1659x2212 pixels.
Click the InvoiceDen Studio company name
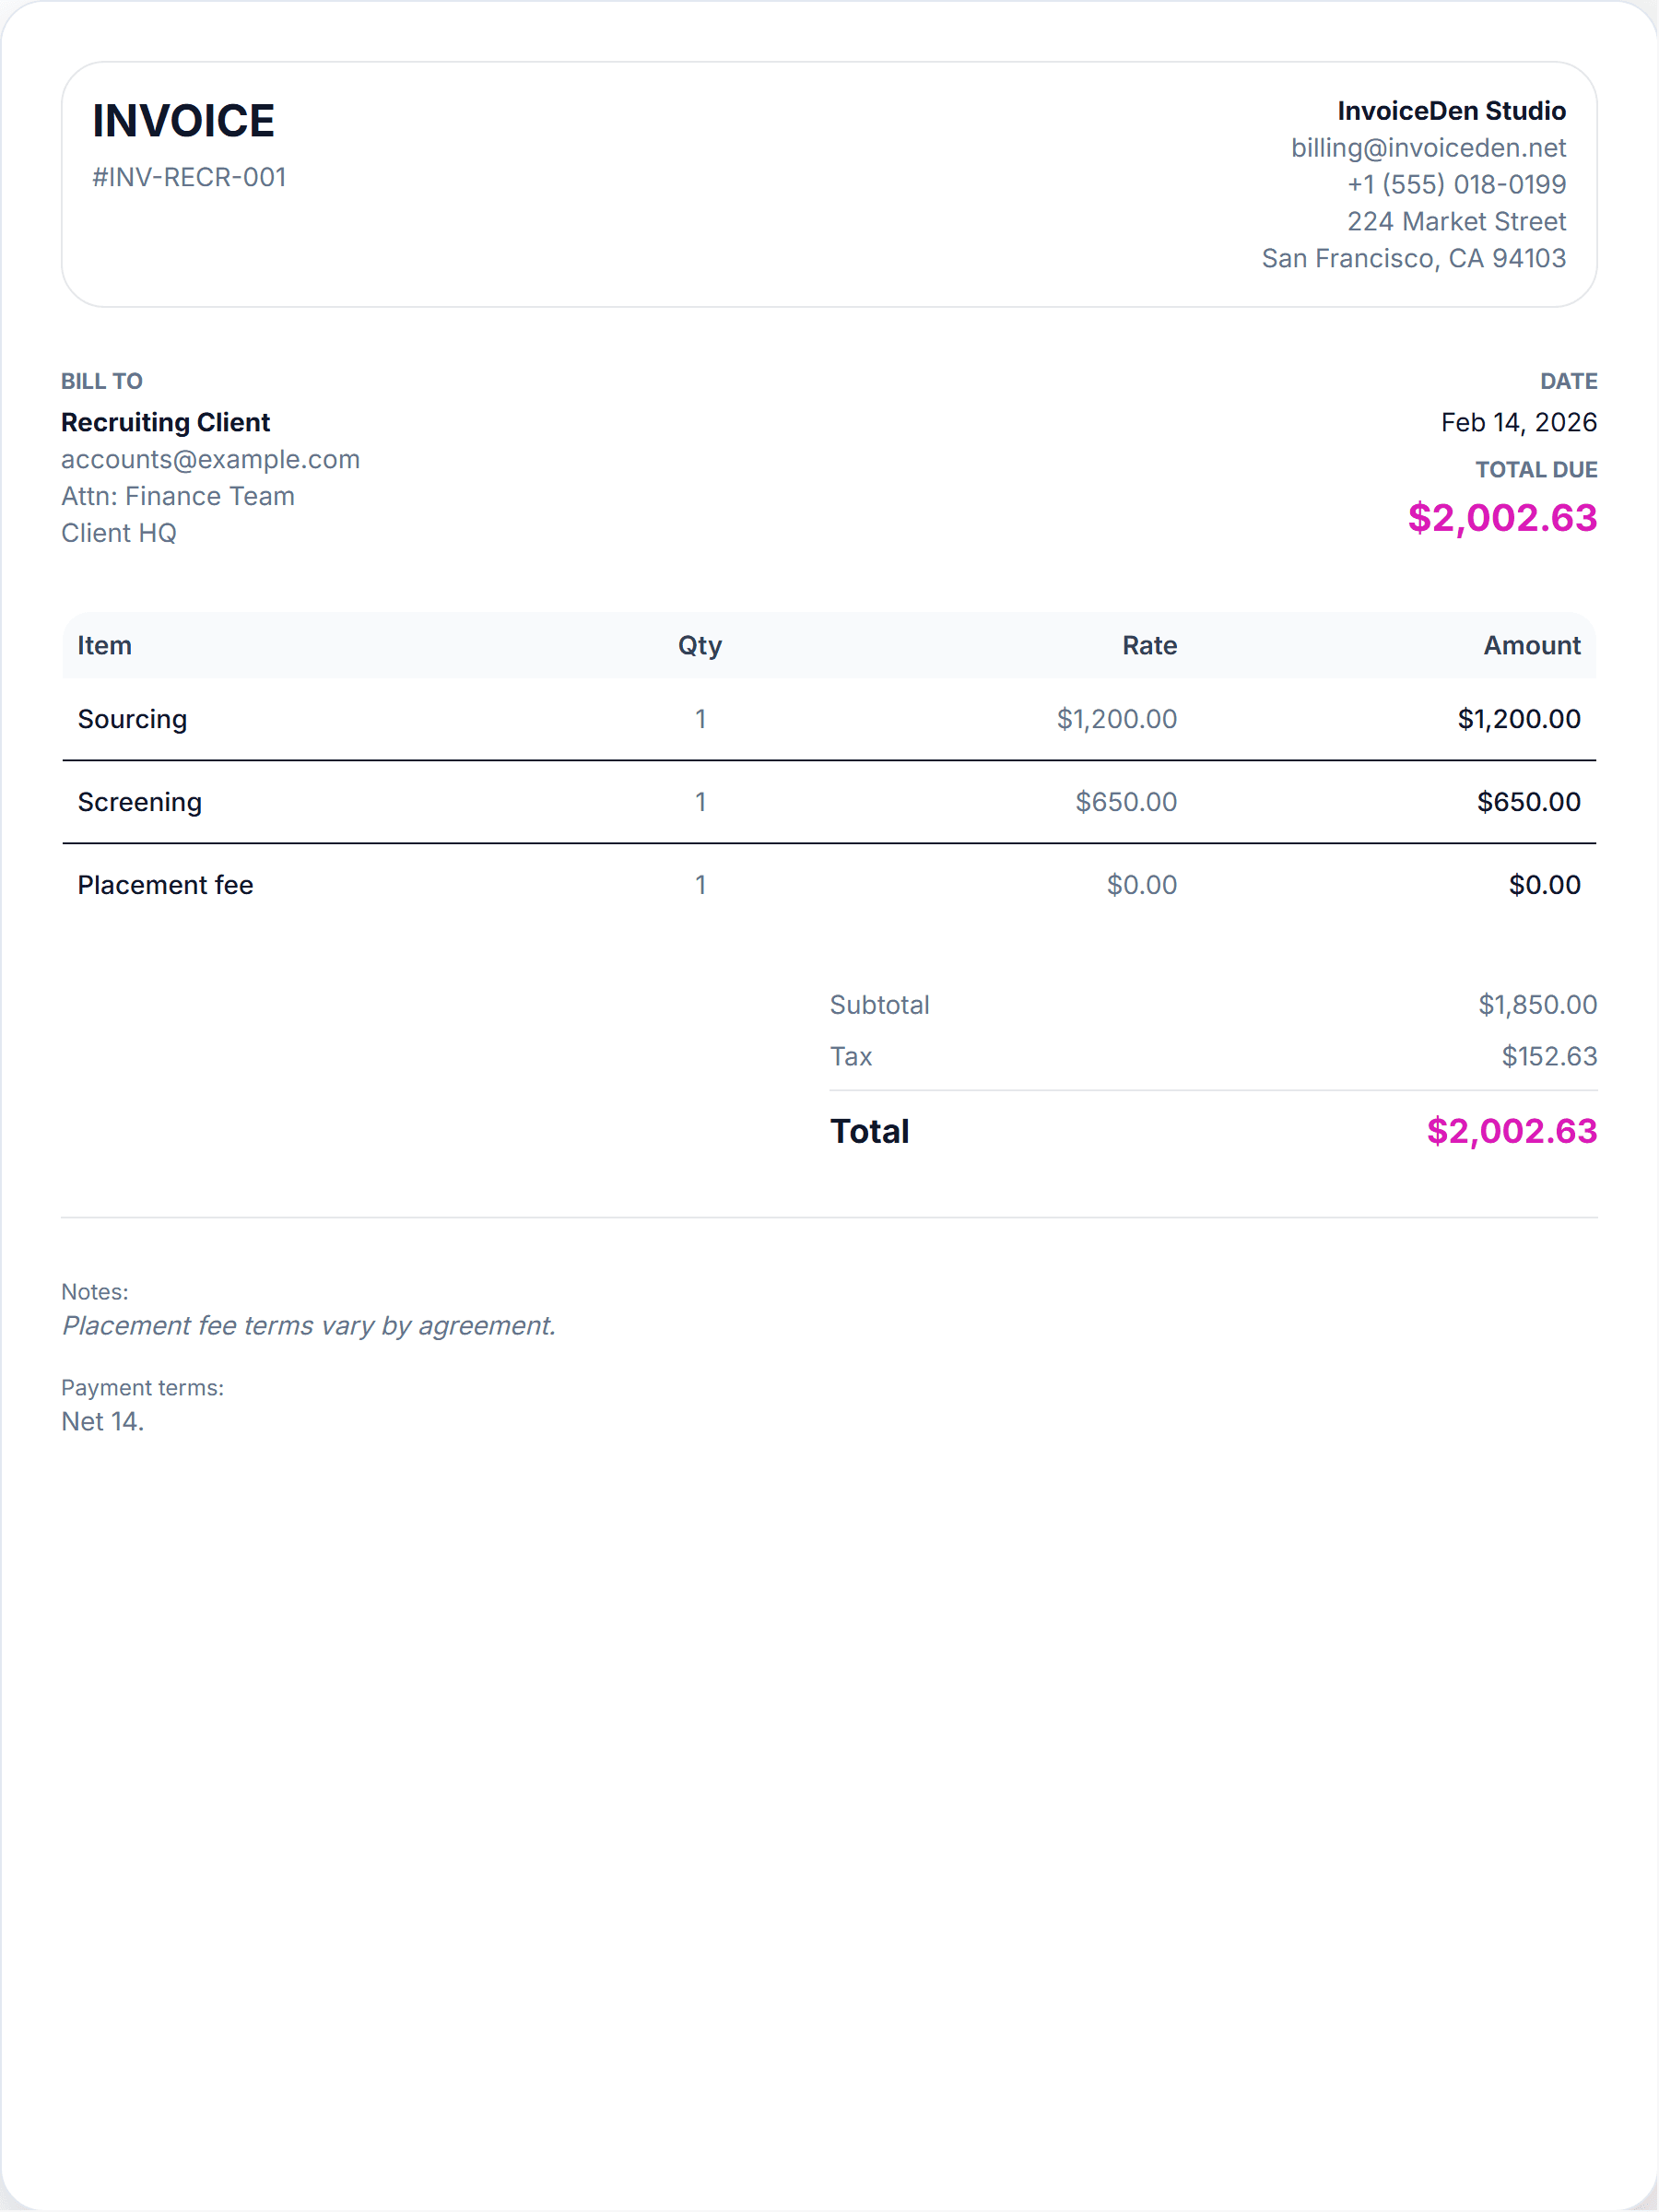point(1450,111)
